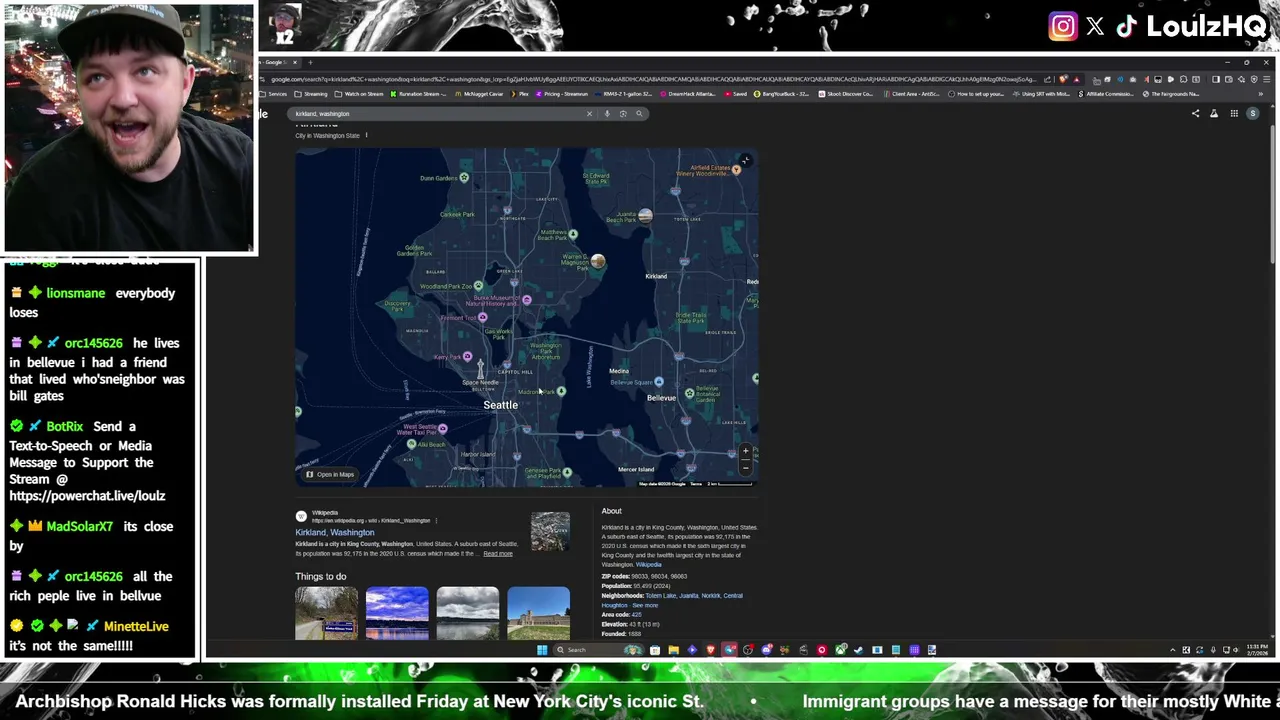The image size is (1280, 720).
Task: Open the Xbox taskbar icon
Action: (841, 650)
